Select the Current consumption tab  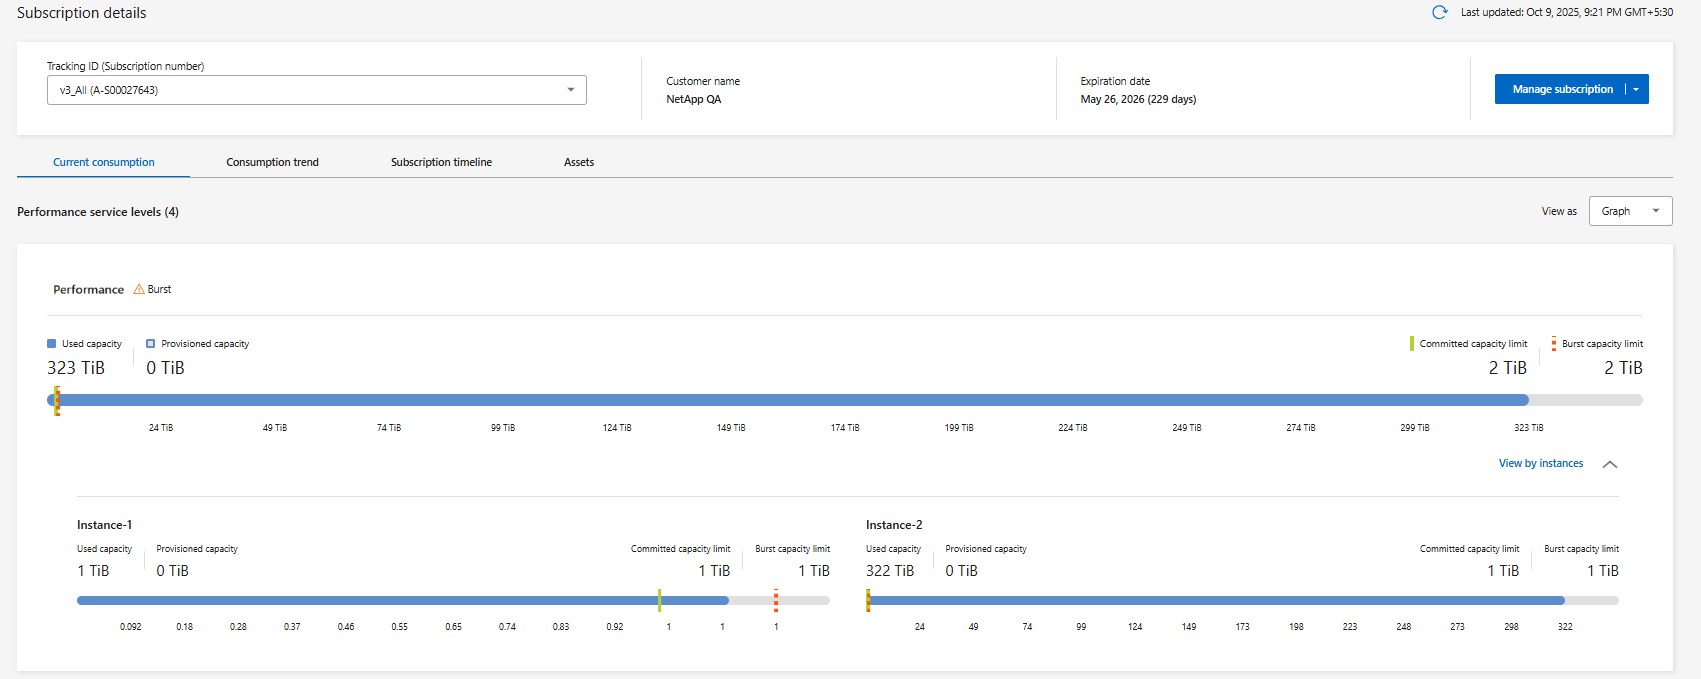point(104,162)
